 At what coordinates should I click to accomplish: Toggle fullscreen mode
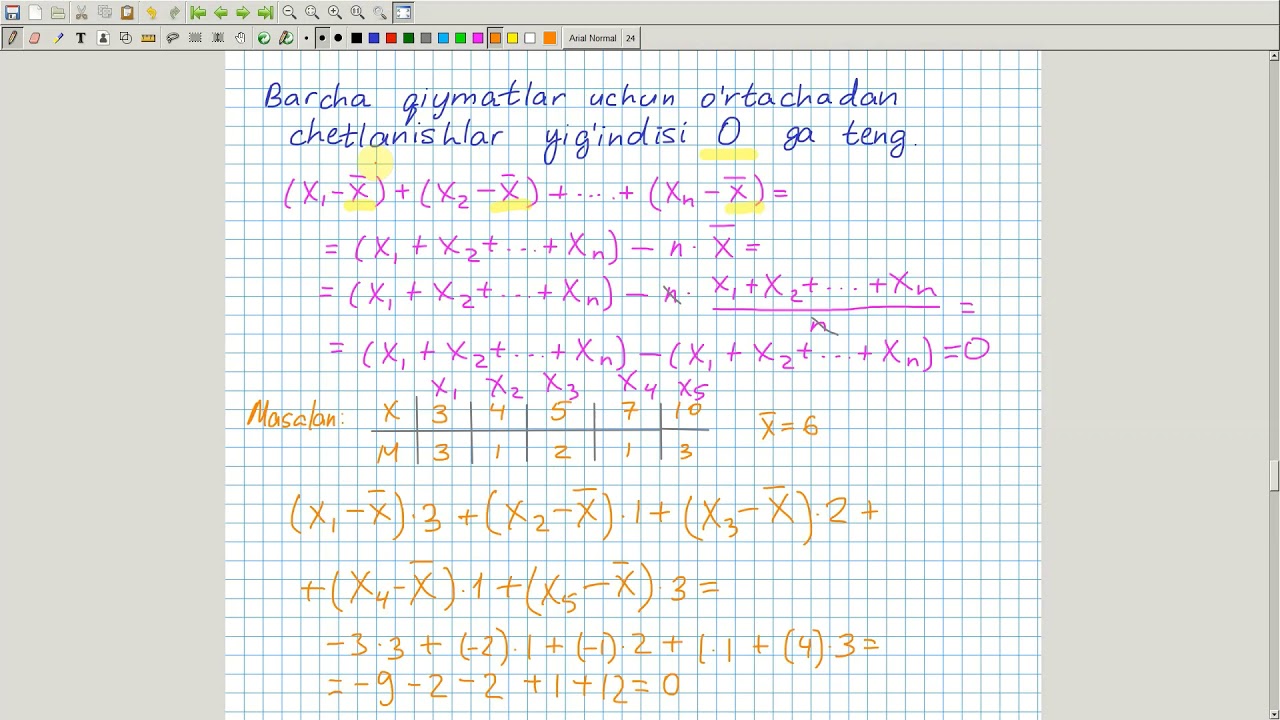[x=403, y=13]
